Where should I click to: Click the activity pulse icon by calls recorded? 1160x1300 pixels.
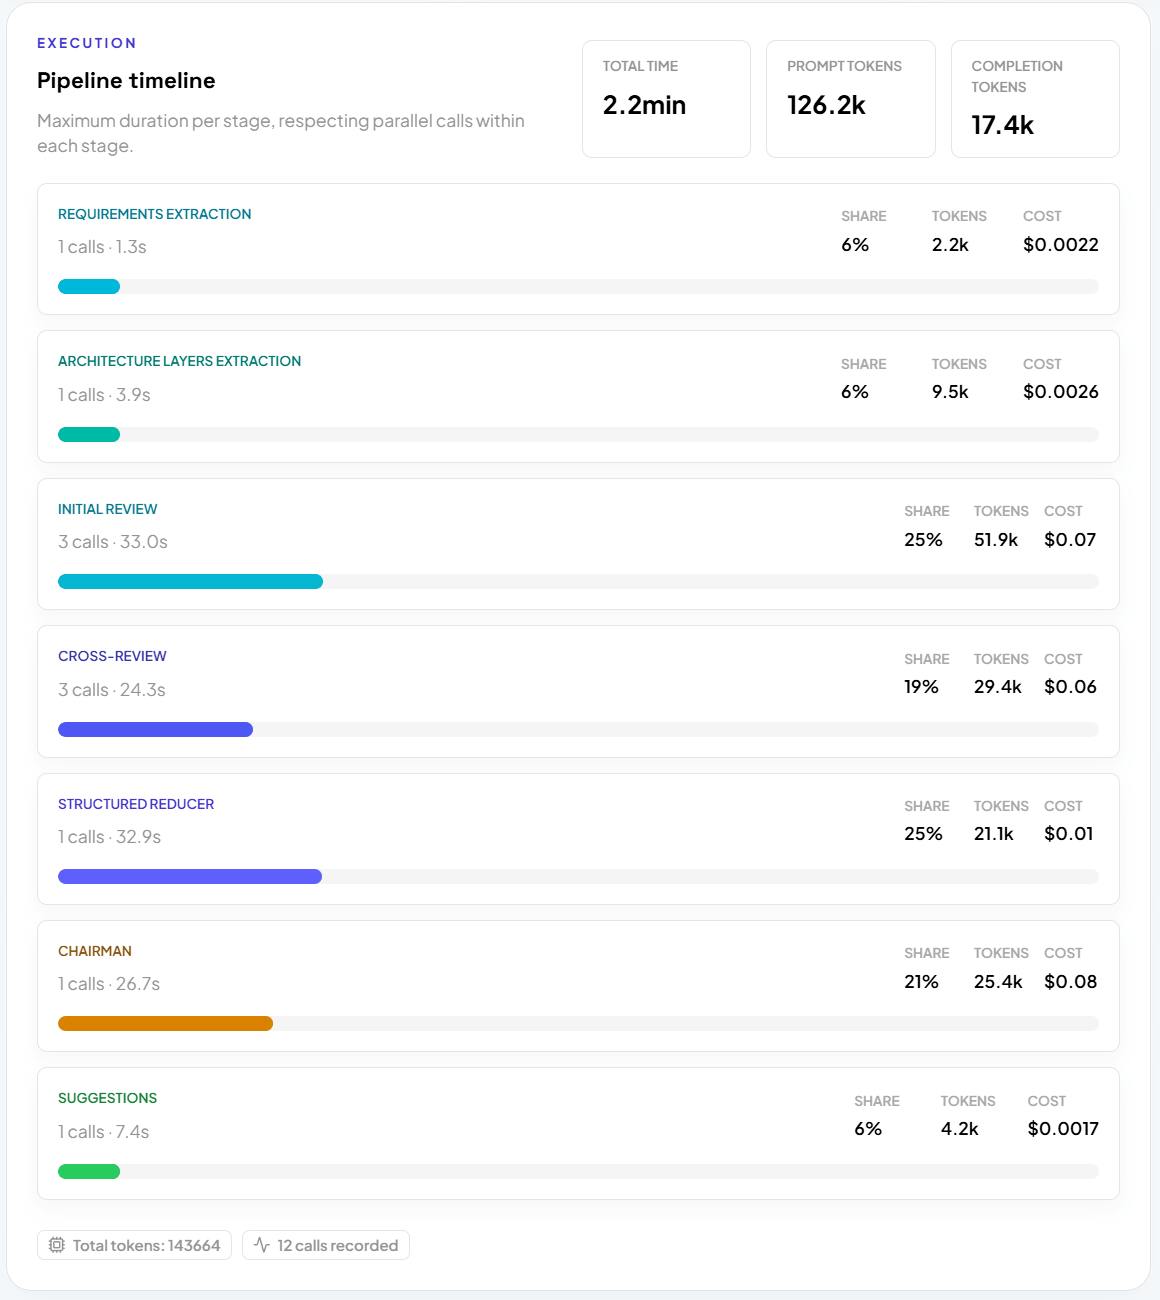click(x=262, y=1245)
